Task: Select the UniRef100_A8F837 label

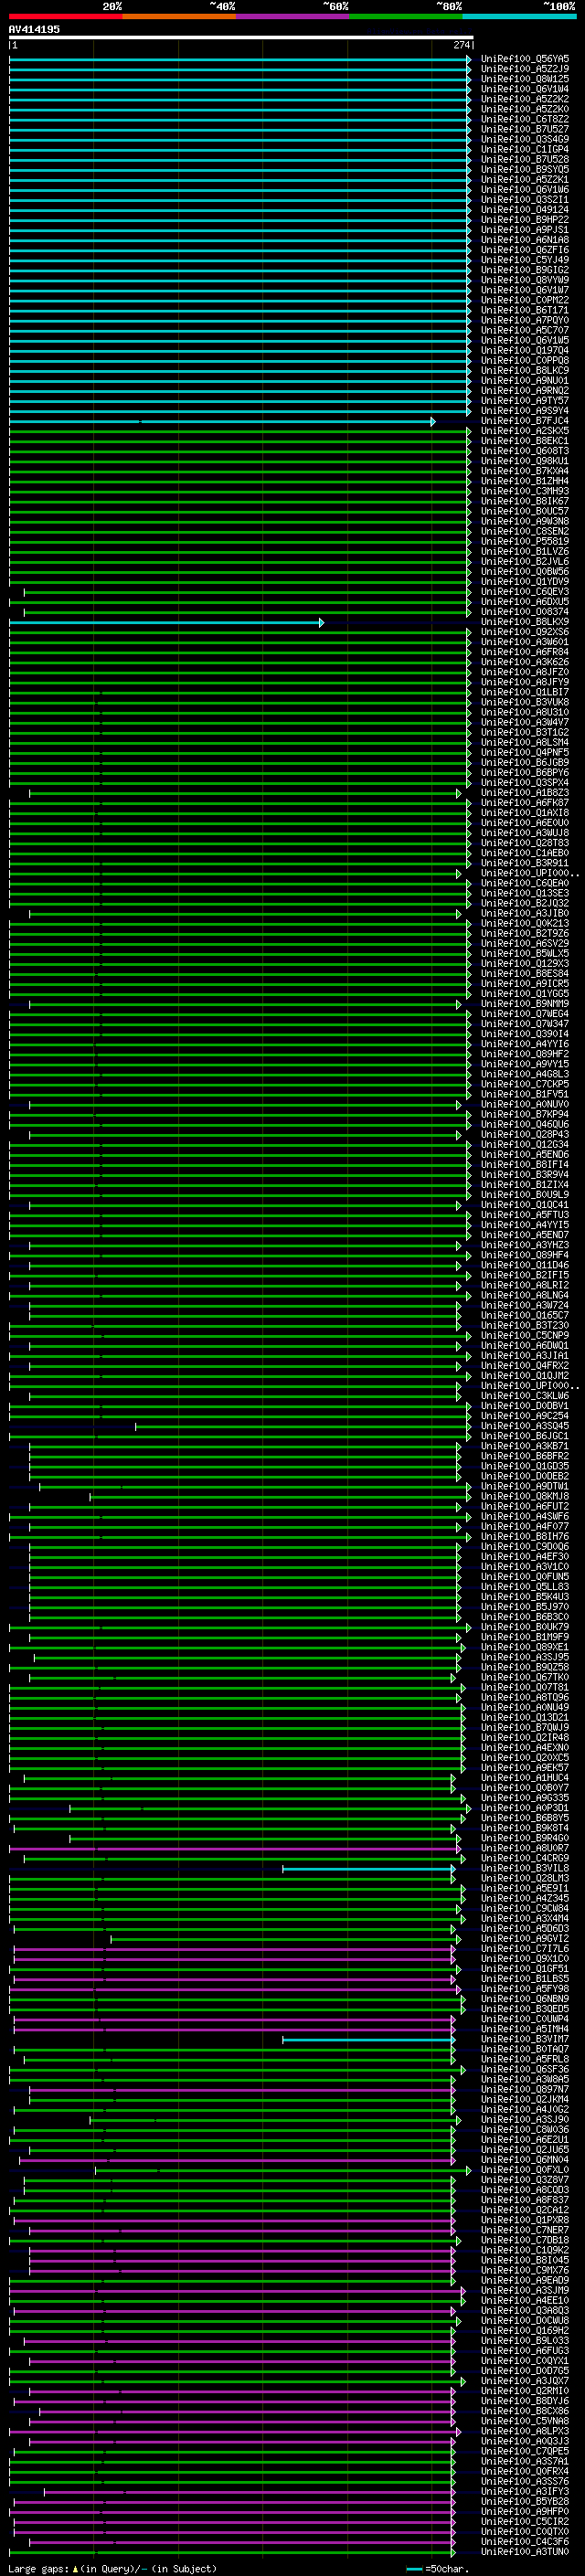Action: pyautogui.click(x=525, y=2199)
